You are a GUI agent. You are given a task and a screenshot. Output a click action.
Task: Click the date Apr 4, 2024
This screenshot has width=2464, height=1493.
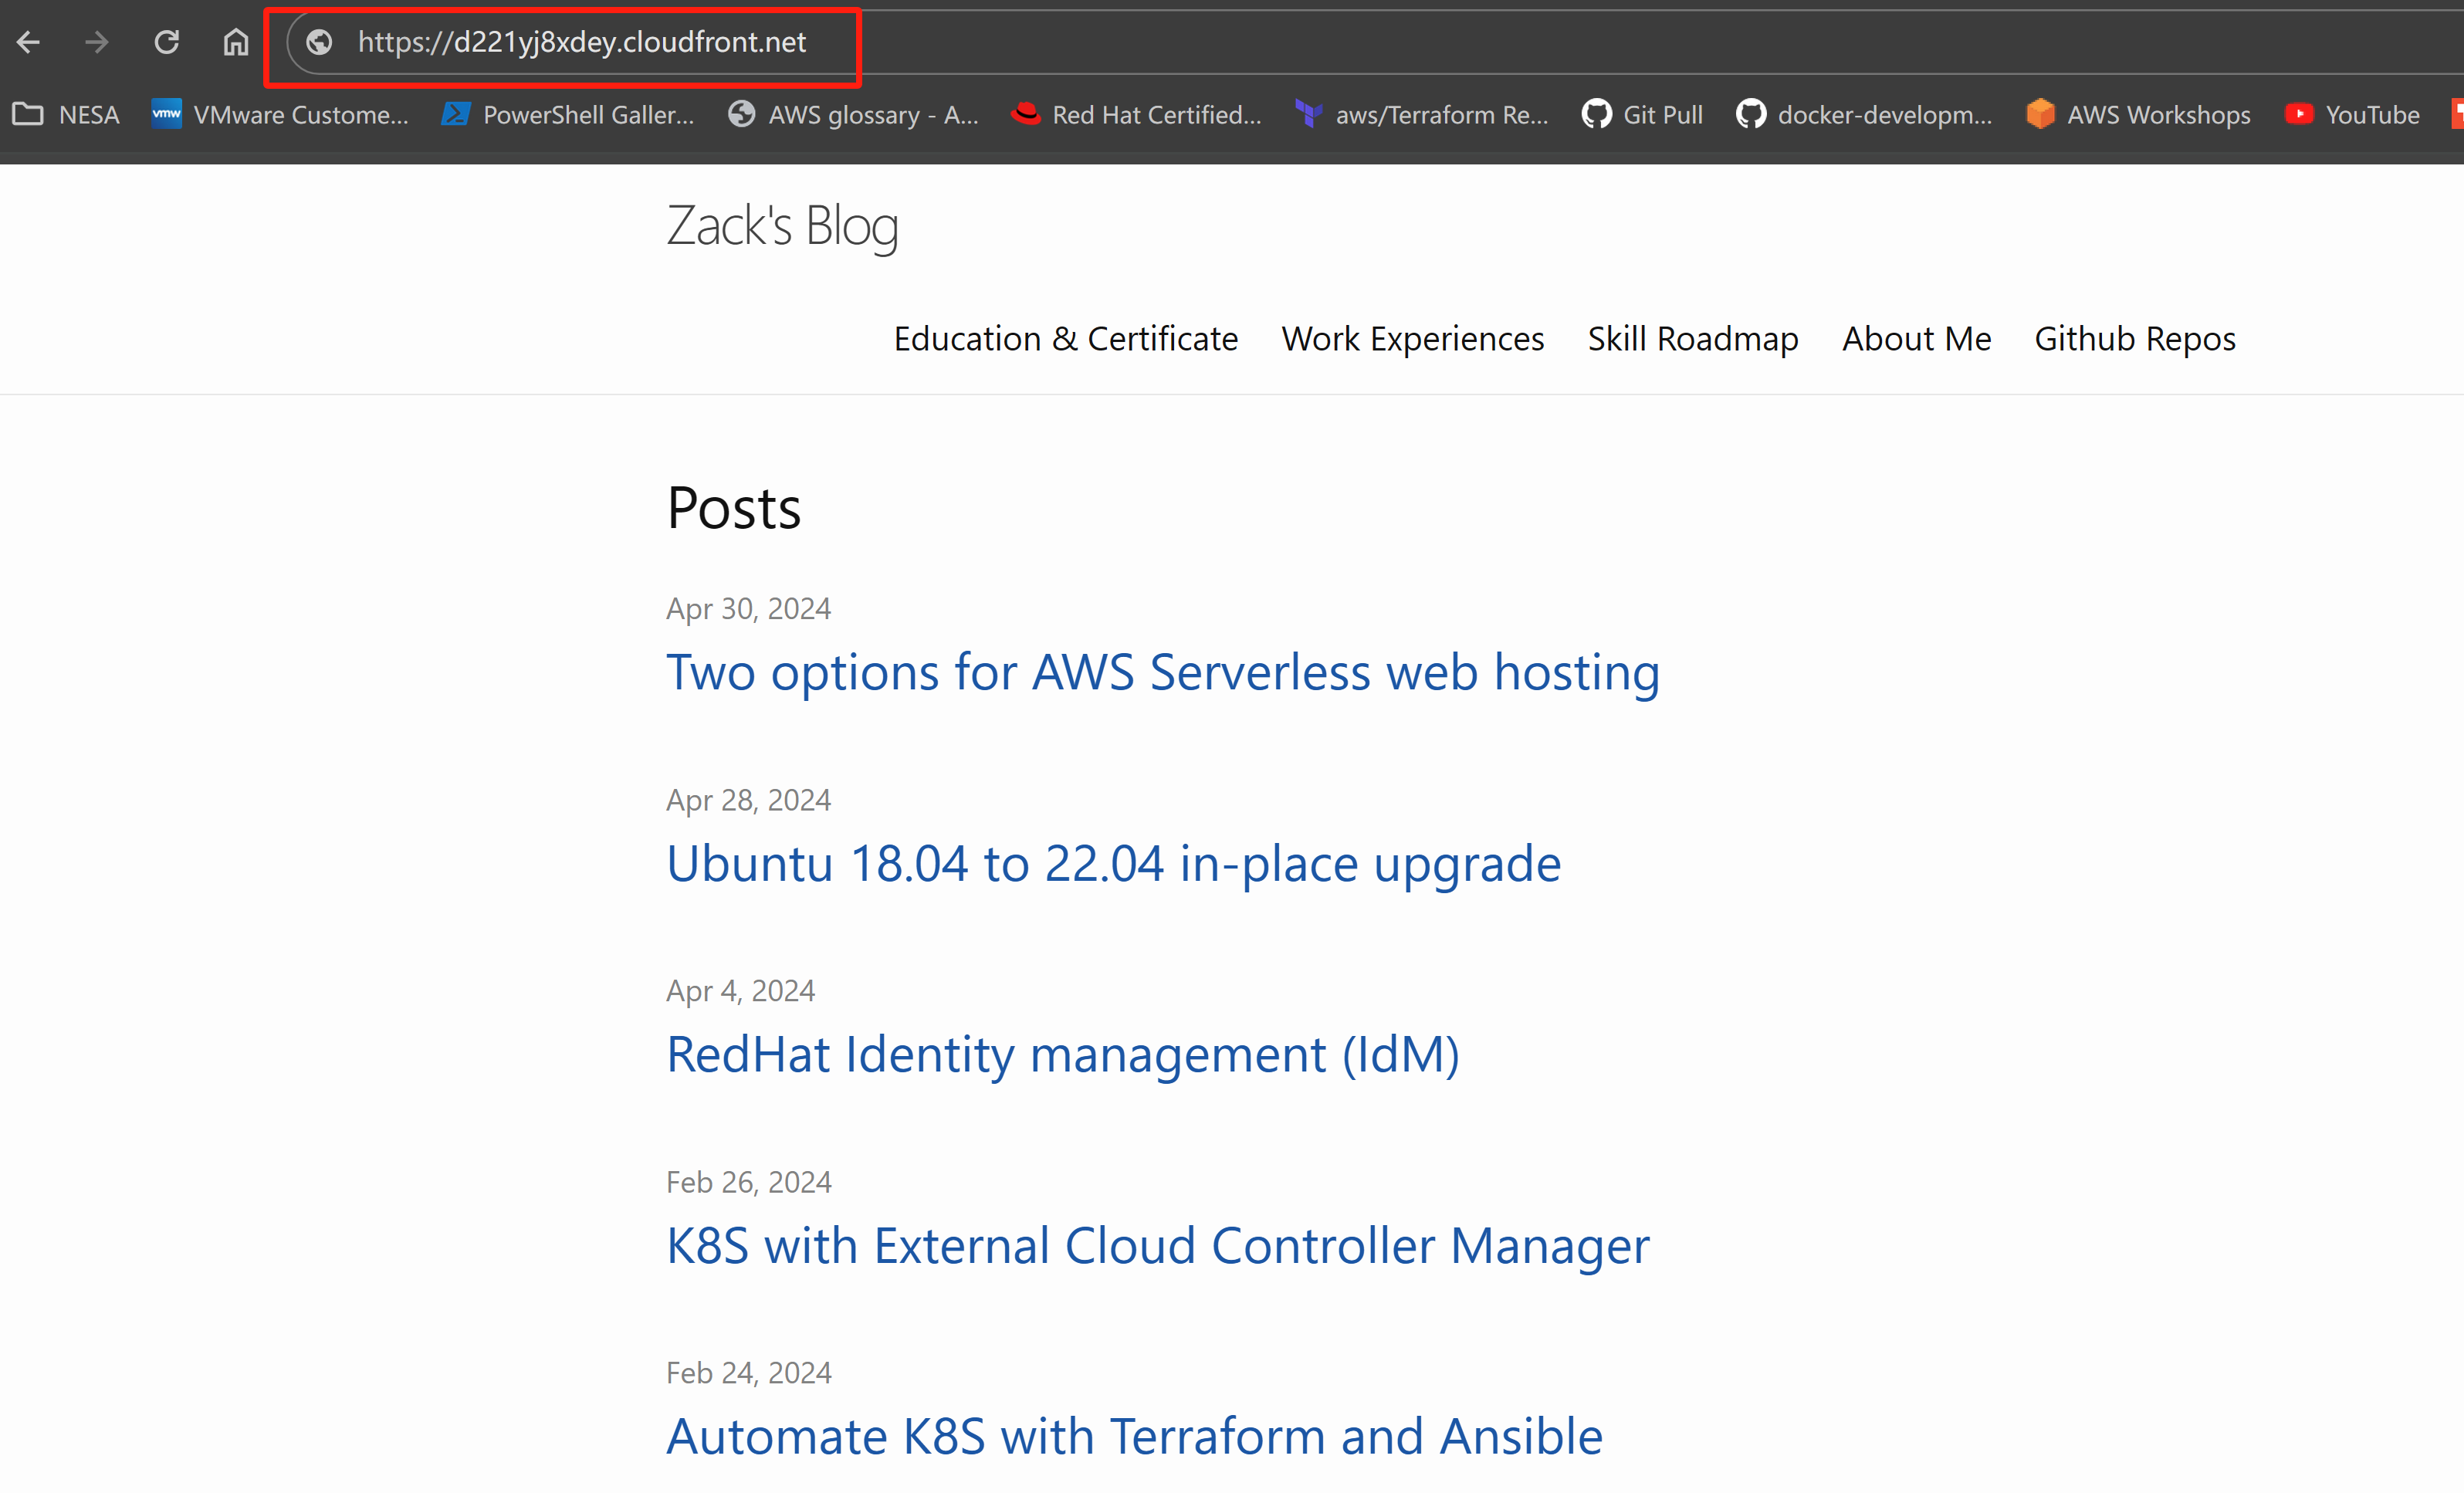tap(741, 991)
